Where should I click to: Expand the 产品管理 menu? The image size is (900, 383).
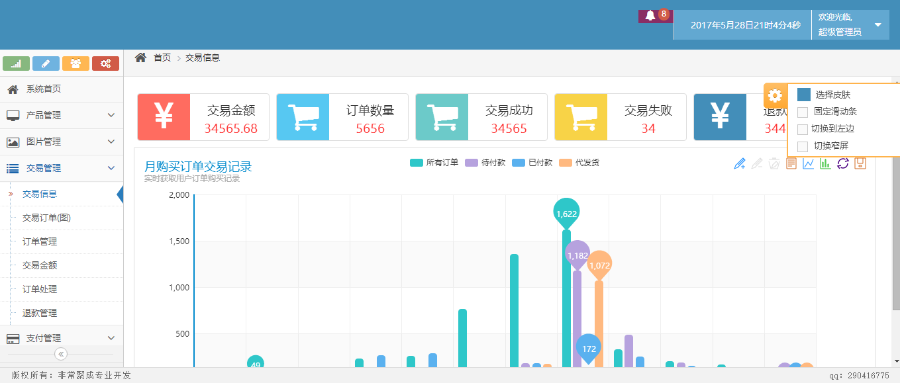point(61,115)
